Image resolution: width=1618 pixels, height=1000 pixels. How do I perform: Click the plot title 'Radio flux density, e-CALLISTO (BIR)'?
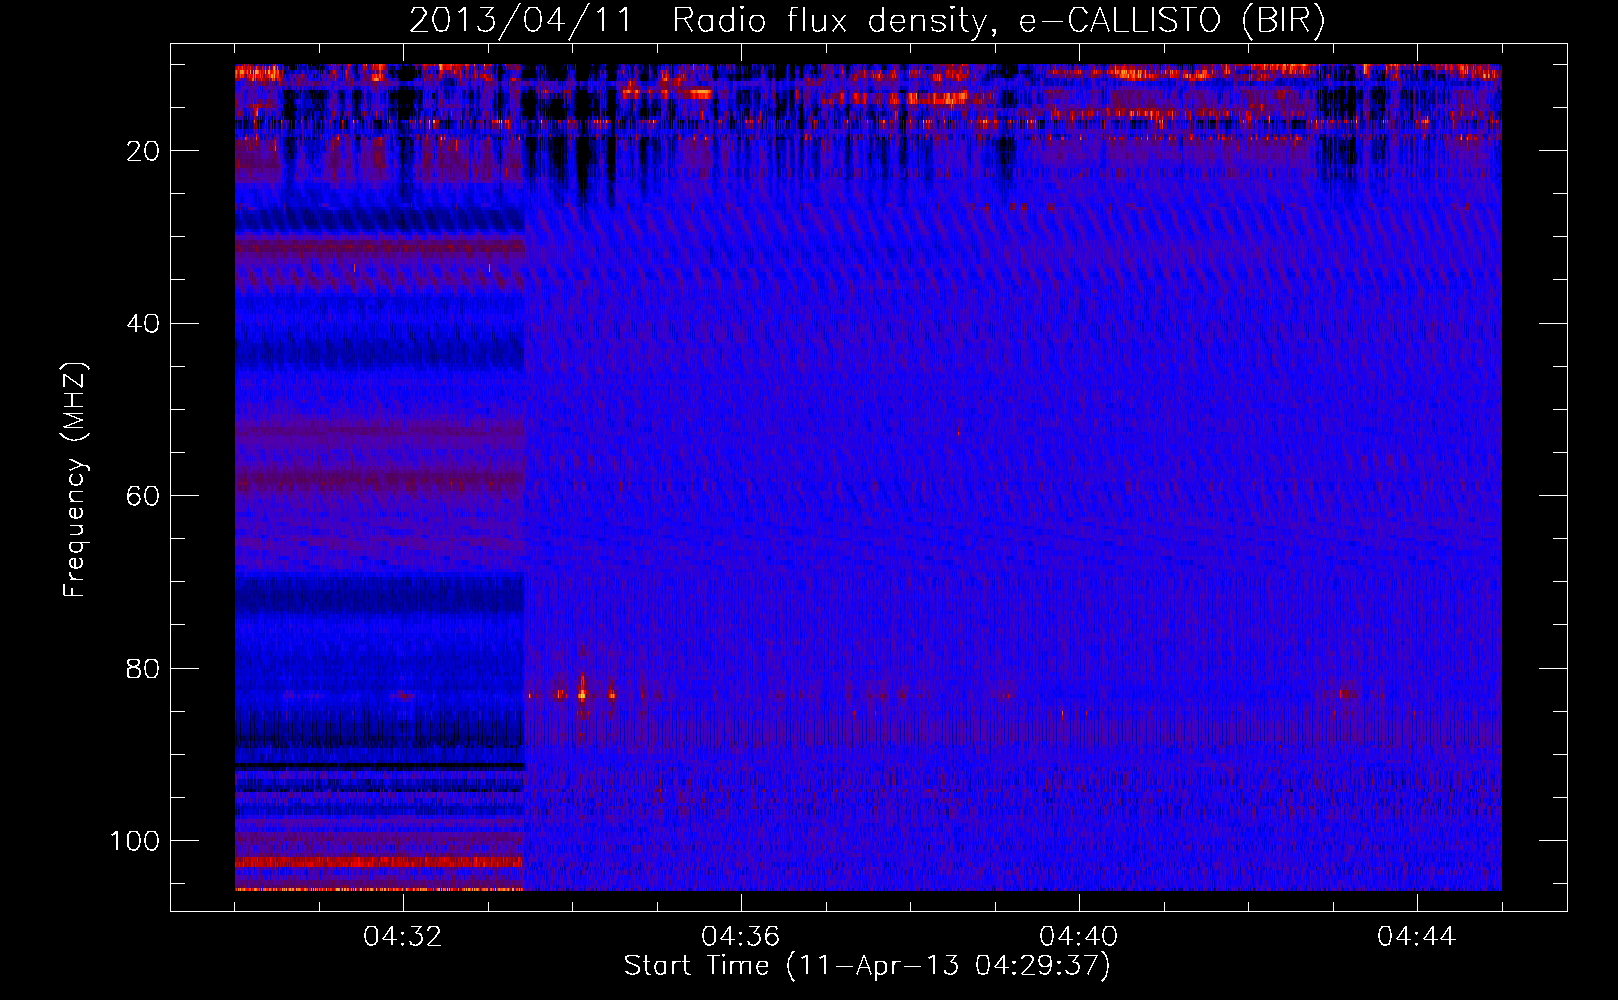(x=998, y=21)
